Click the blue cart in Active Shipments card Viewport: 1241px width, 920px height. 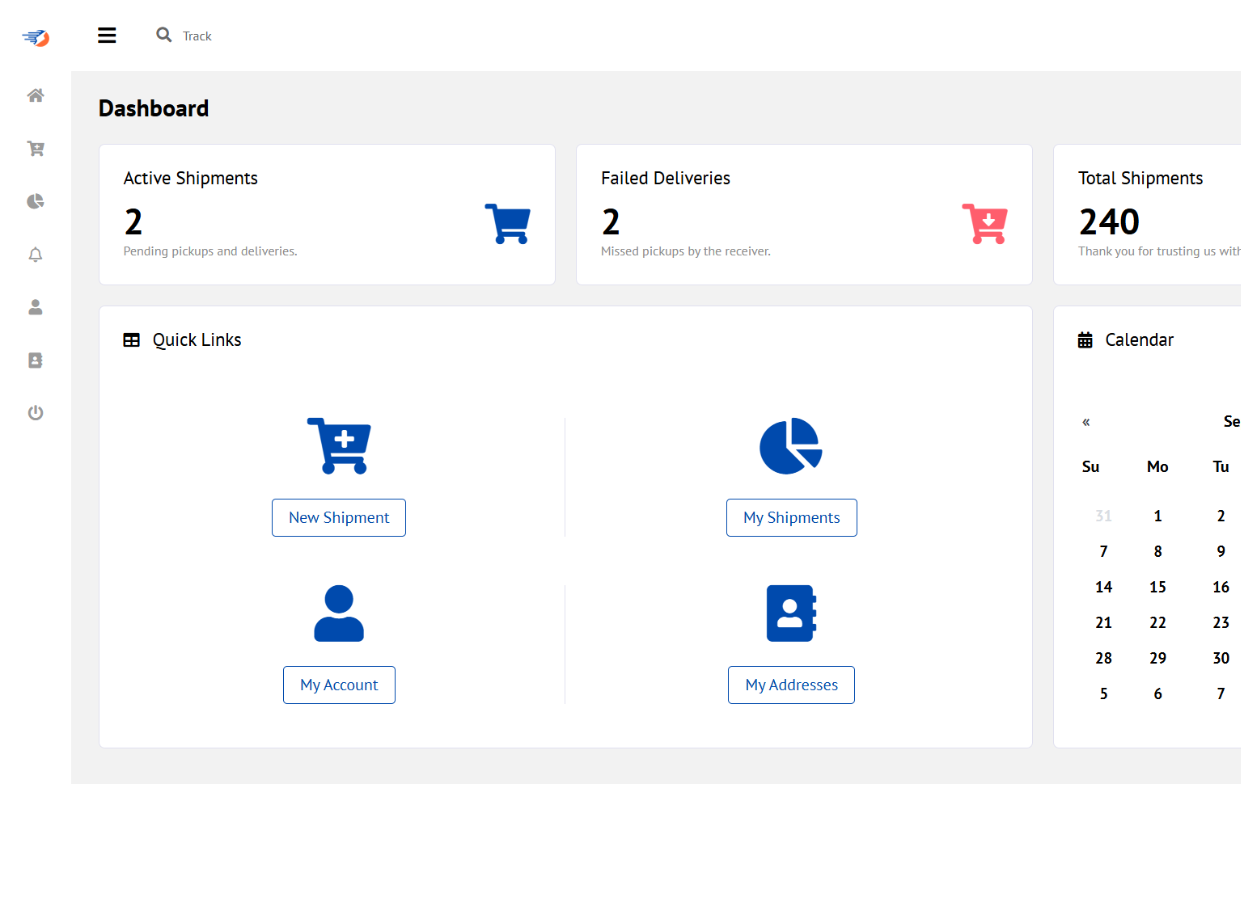(x=507, y=224)
